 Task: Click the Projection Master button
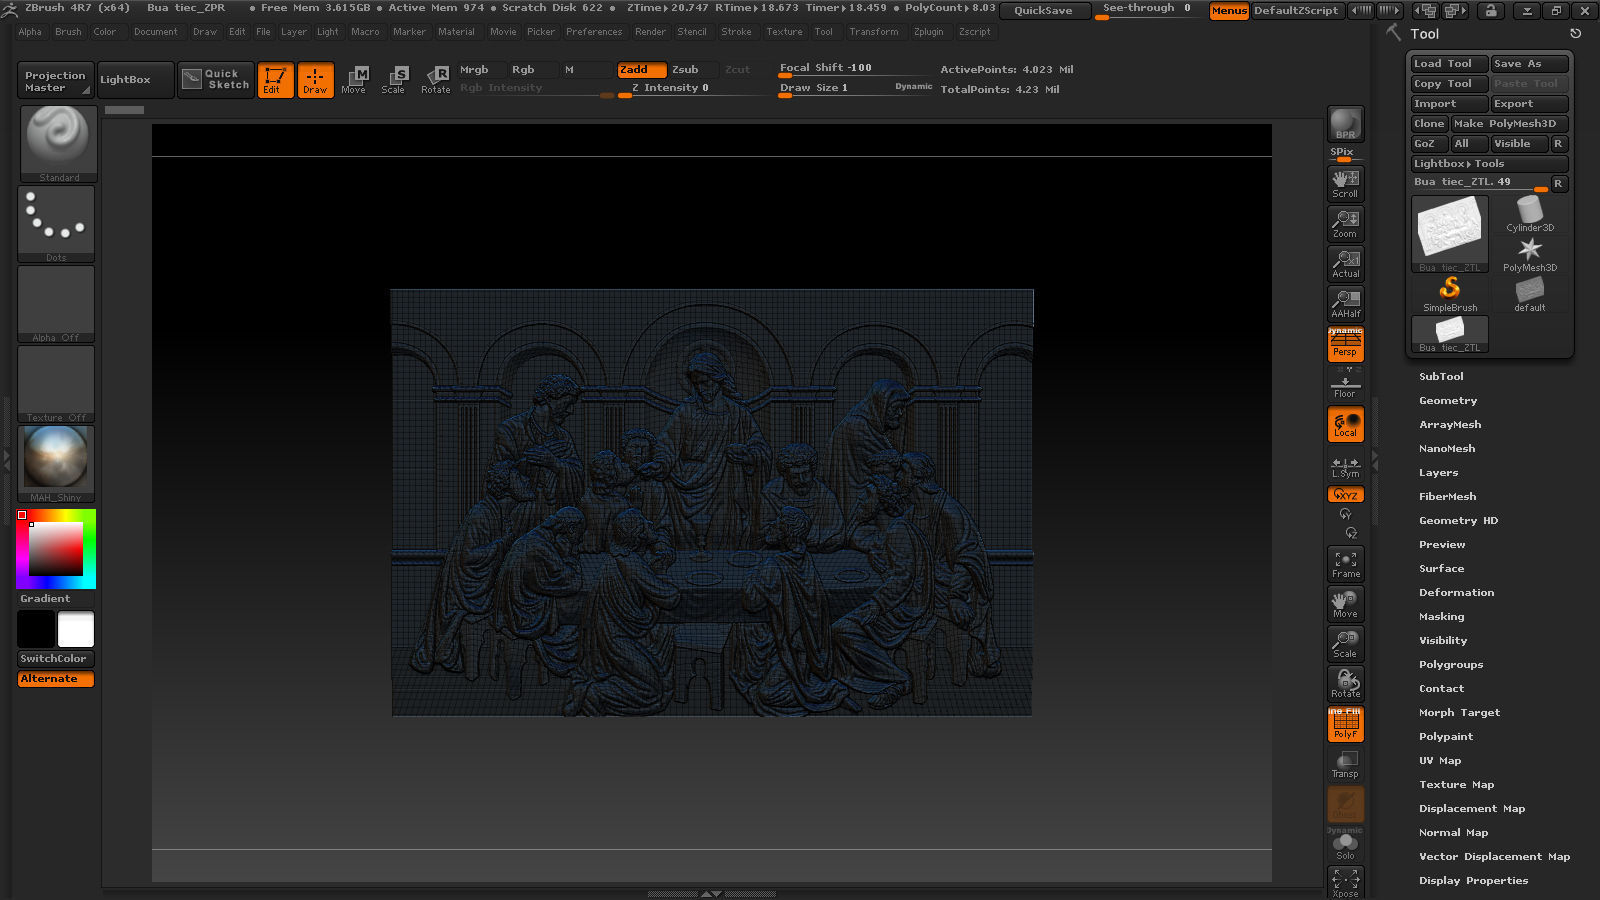click(55, 80)
